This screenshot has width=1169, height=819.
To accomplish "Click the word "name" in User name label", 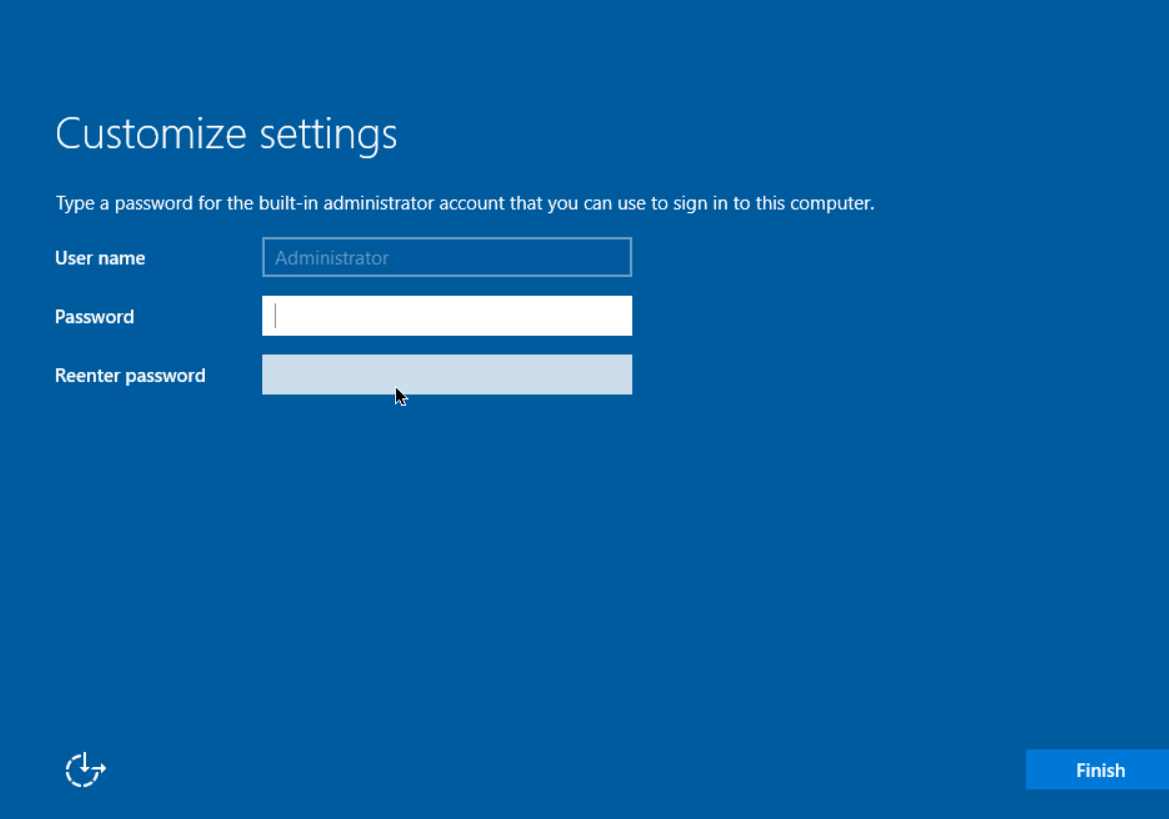I will (123, 258).
